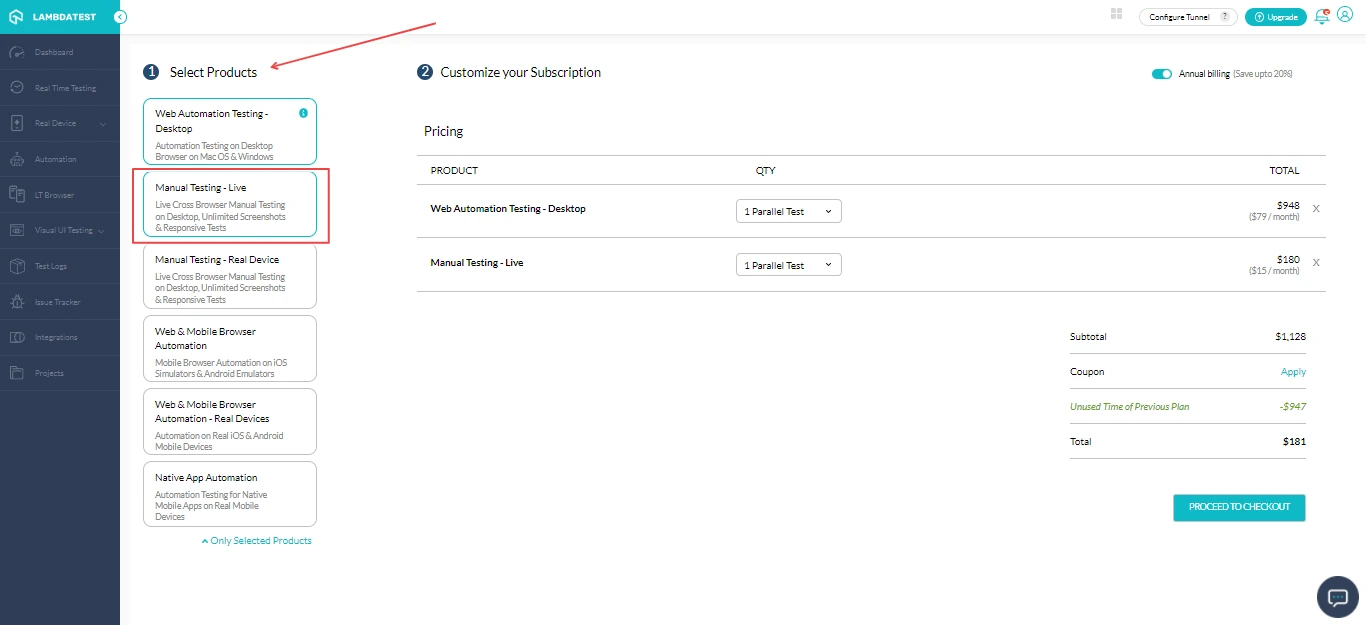
Task: Open Real Time Testing sidebar icon
Action: pos(17,88)
